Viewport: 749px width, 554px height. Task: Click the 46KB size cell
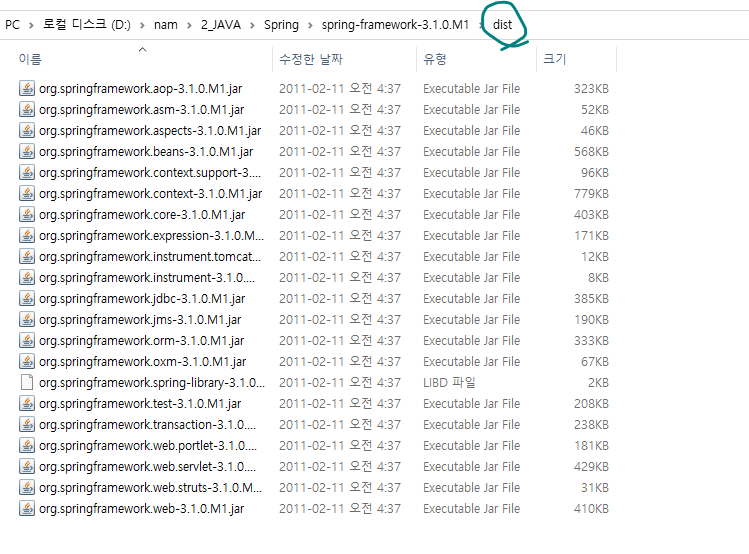595,130
